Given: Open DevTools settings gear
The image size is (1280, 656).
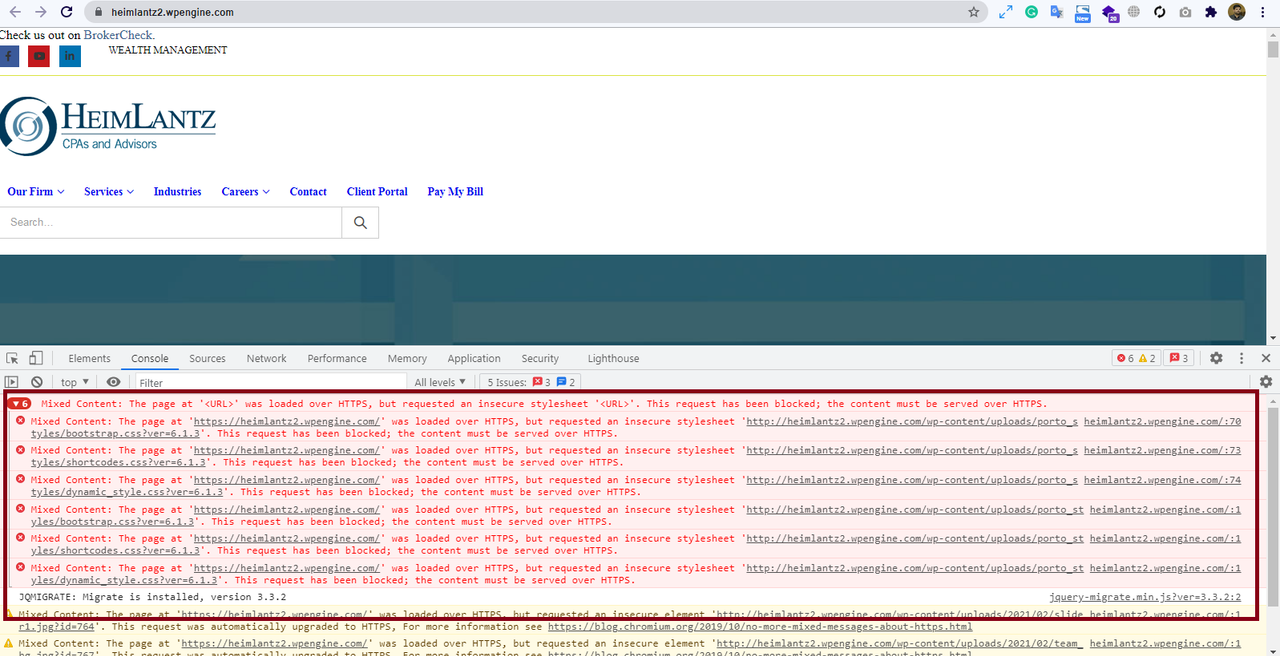Looking at the screenshot, I should [1216, 358].
